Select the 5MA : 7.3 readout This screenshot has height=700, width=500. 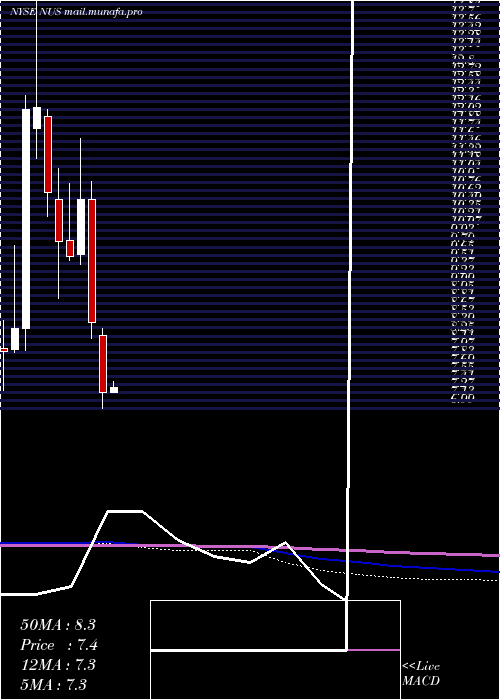pyautogui.click(x=54, y=684)
